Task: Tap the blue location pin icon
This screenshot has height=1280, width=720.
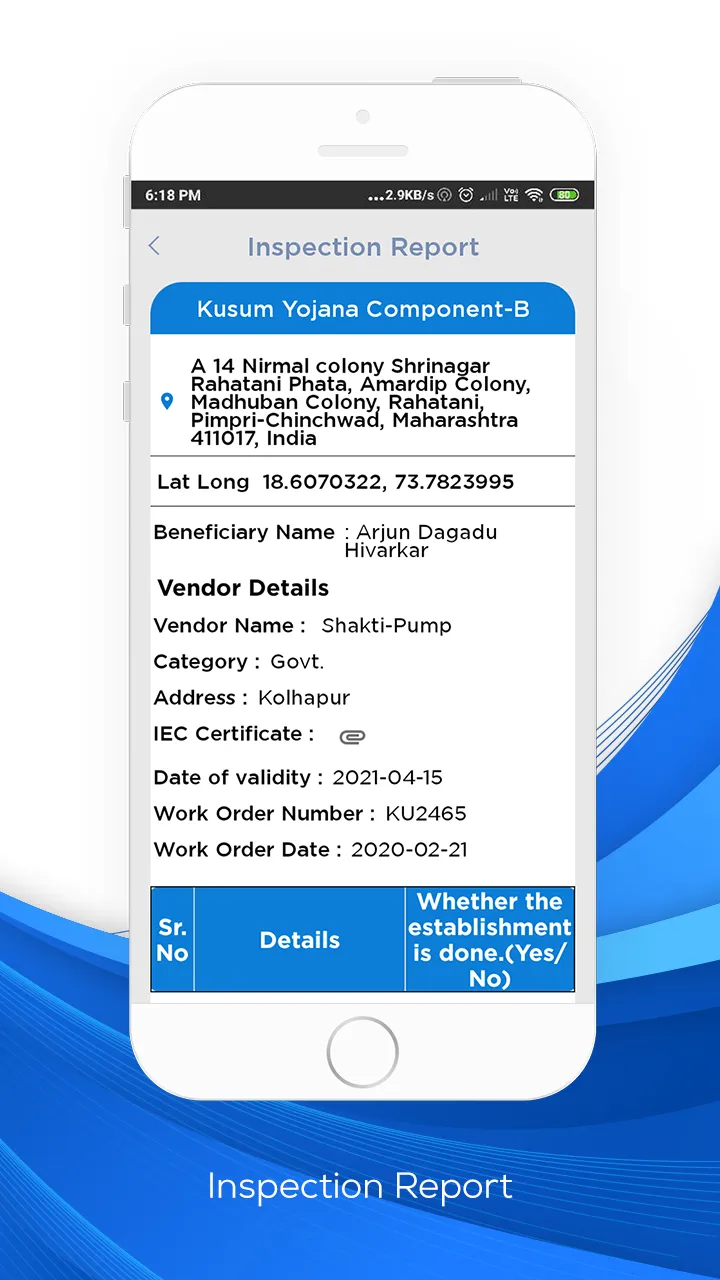Action: 167,401
